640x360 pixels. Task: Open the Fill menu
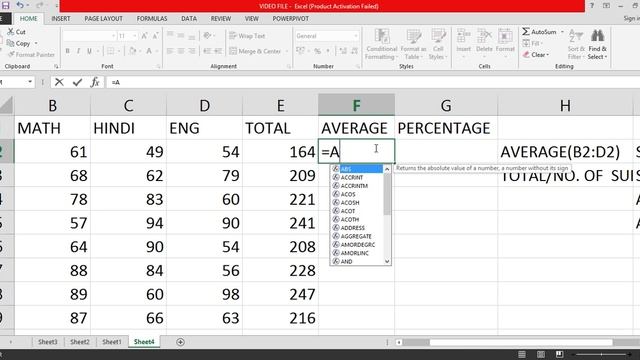click(x=532, y=43)
